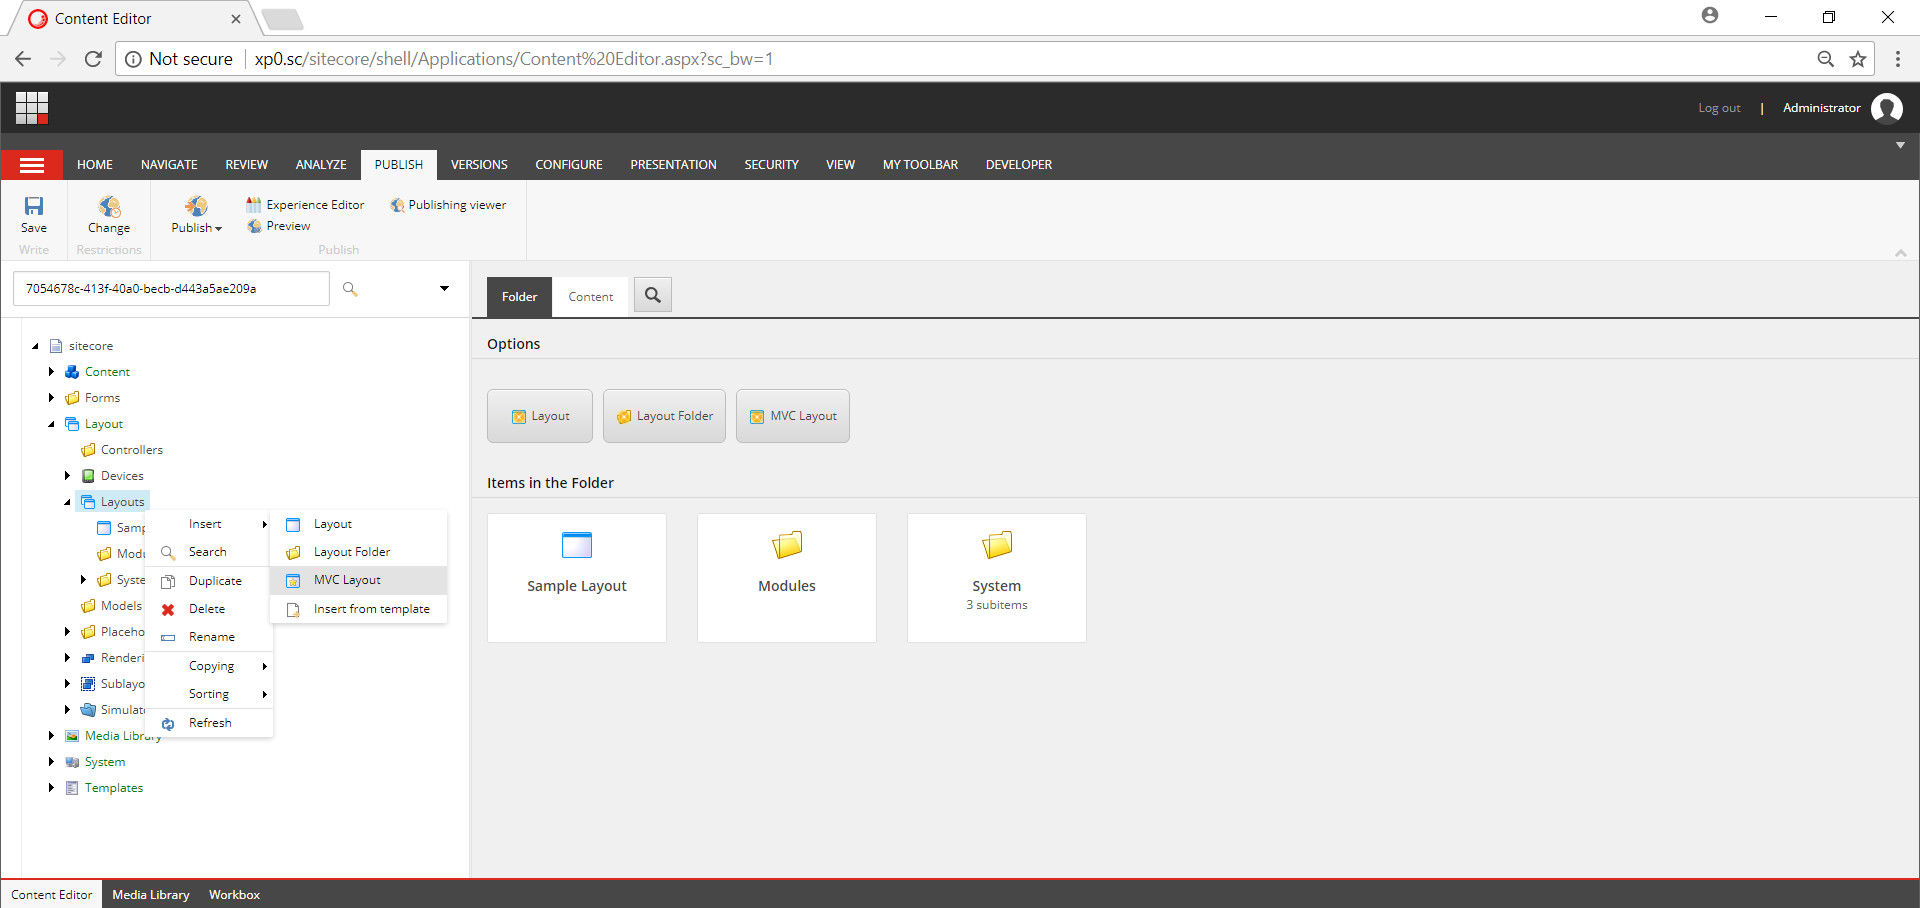Switch to the HOME ribbon tab
1920x908 pixels.
click(x=95, y=165)
